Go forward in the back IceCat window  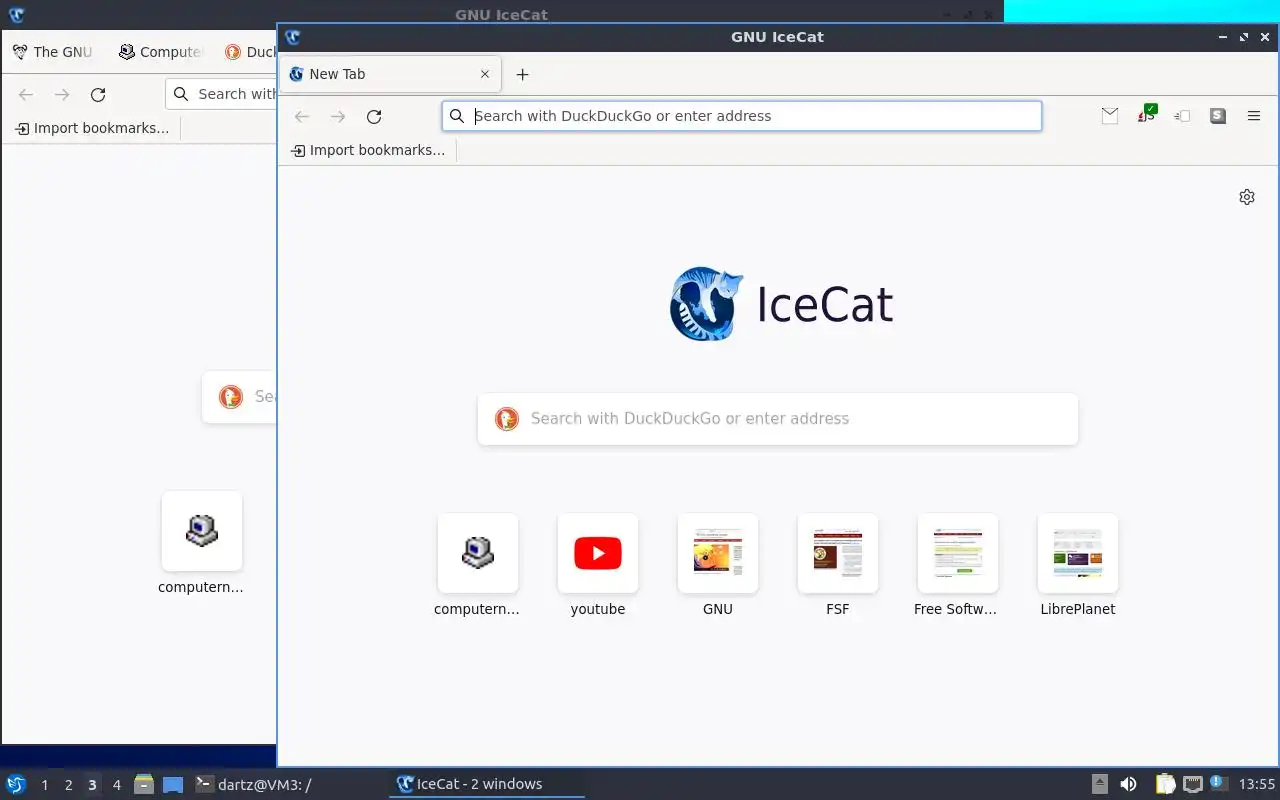click(62, 95)
